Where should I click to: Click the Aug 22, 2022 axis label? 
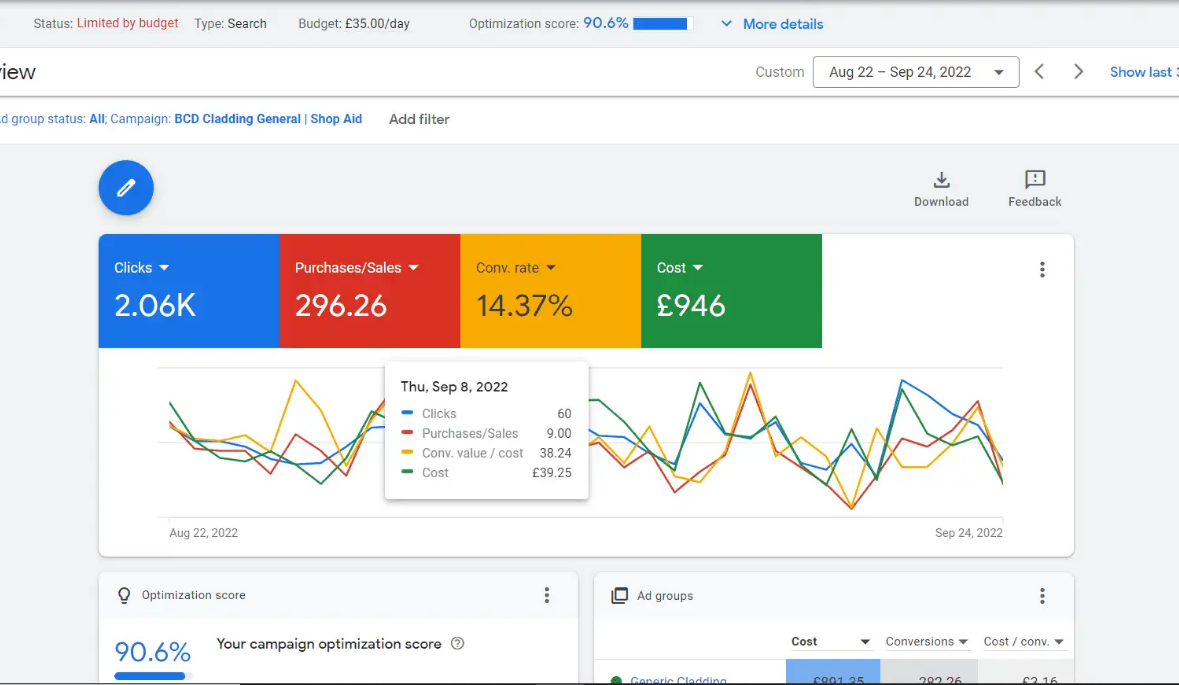pos(203,533)
